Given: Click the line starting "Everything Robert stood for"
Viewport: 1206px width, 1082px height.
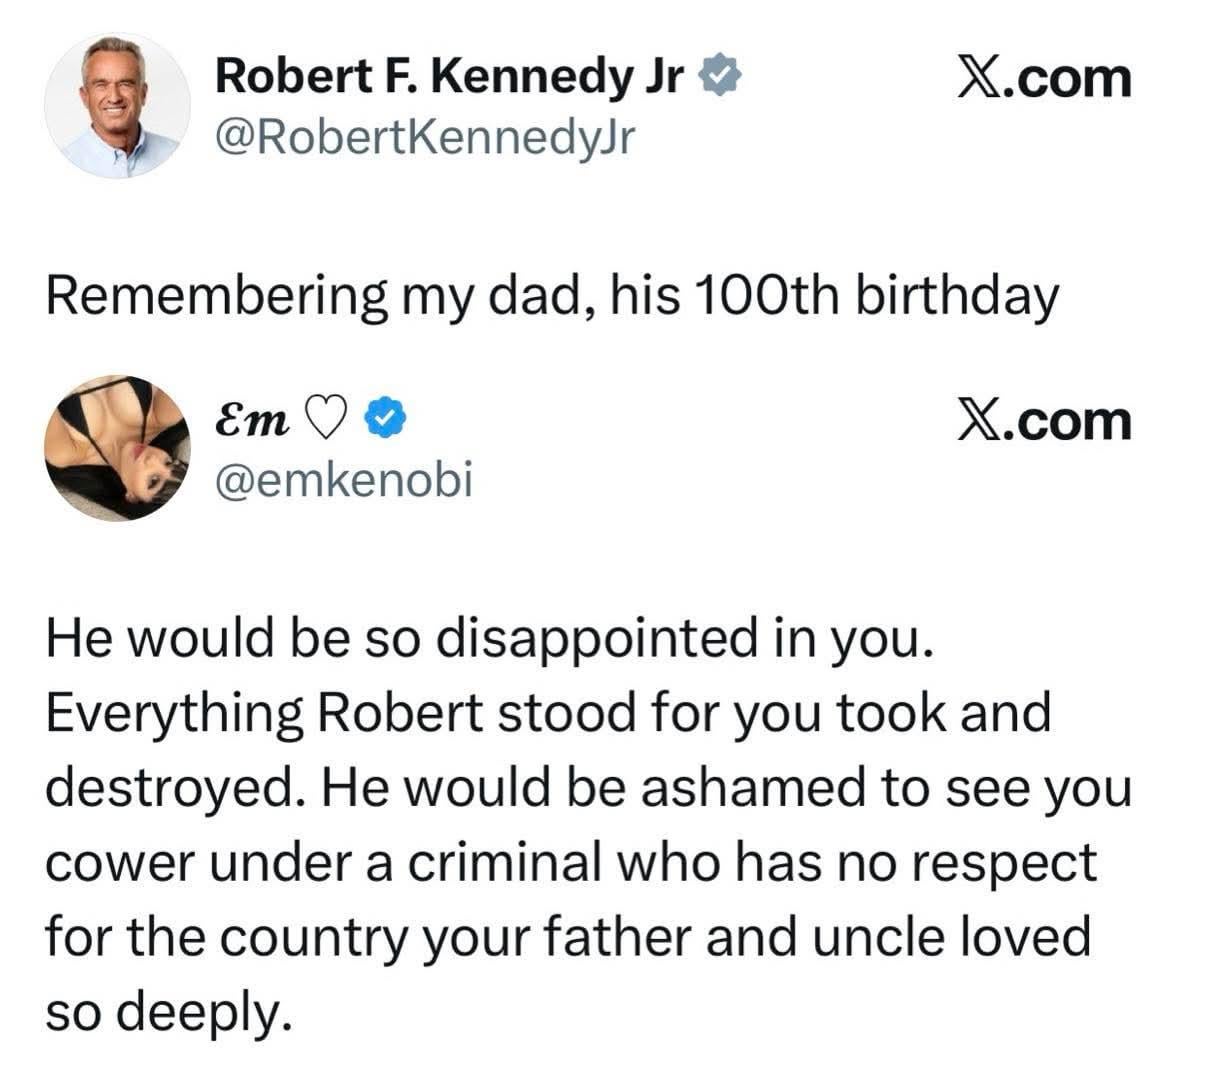Looking at the screenshot, I should (x=548, y=712).
